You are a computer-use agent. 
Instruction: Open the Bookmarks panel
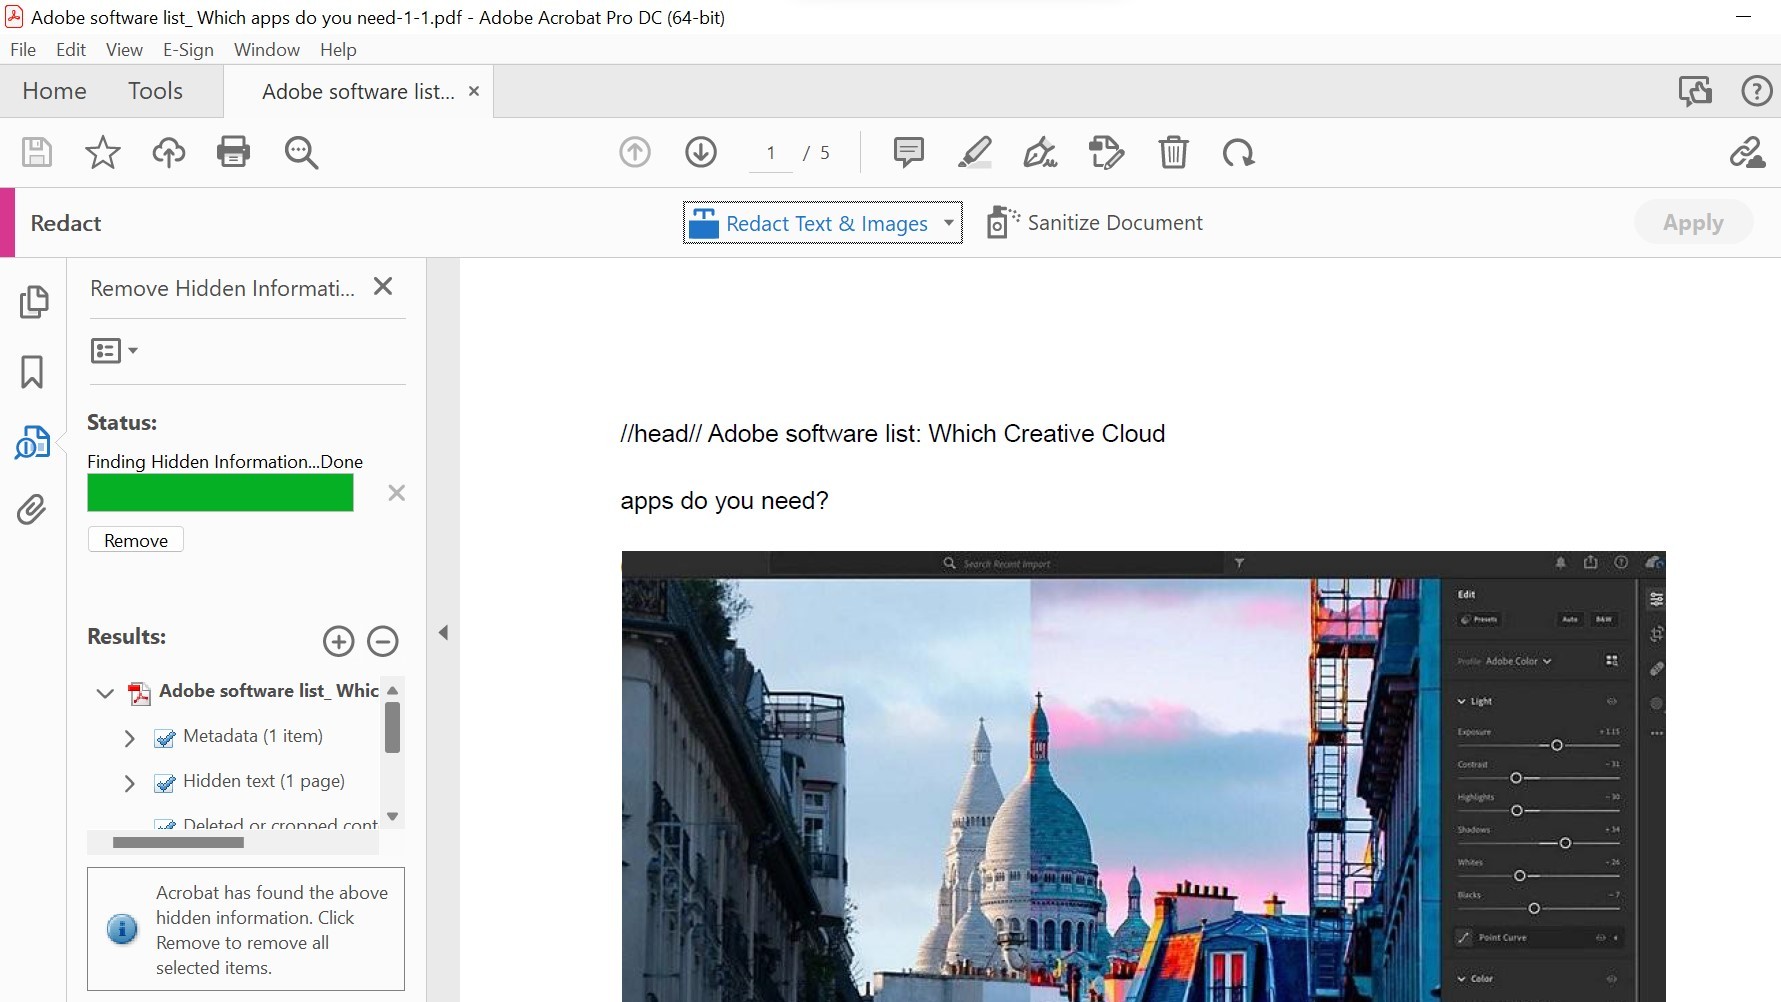click(x=32, y=372)
